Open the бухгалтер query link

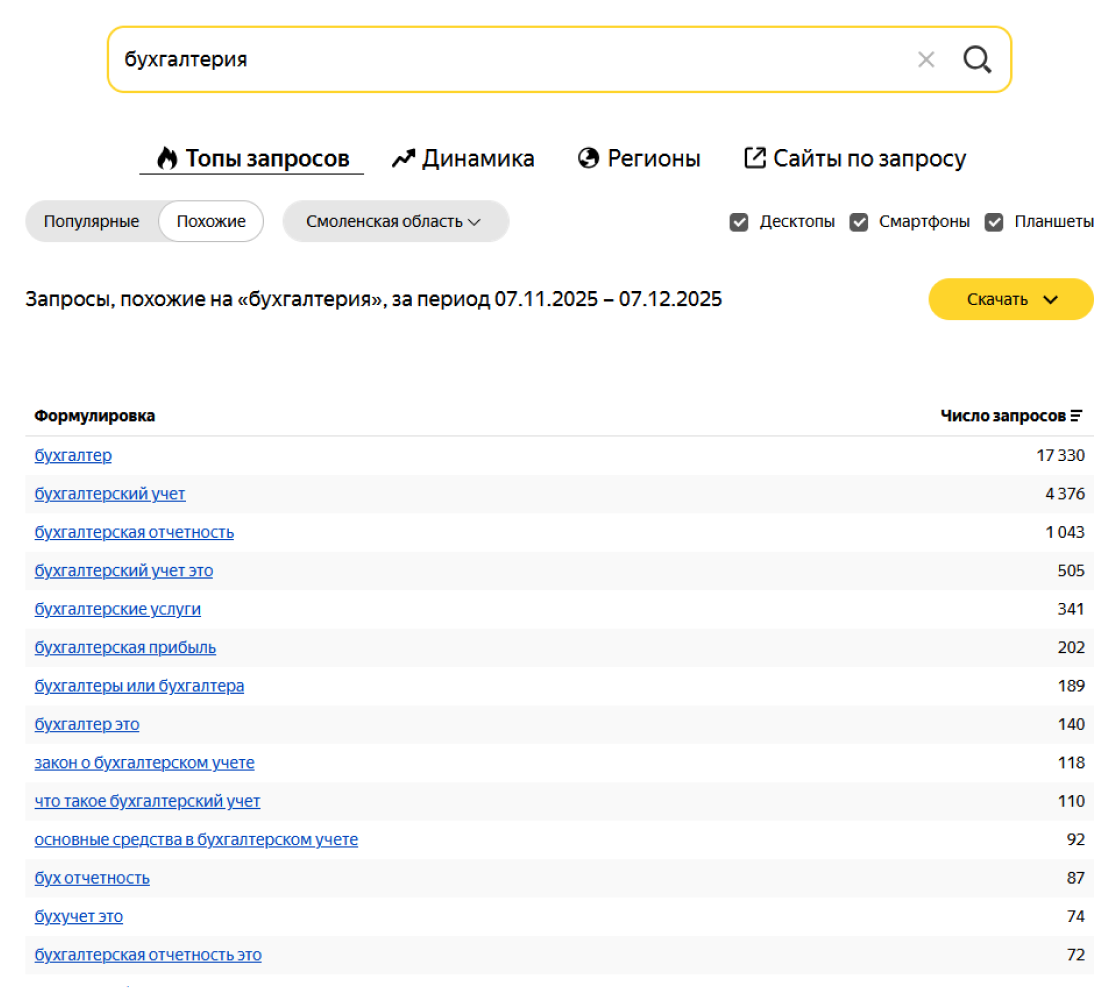73,456
